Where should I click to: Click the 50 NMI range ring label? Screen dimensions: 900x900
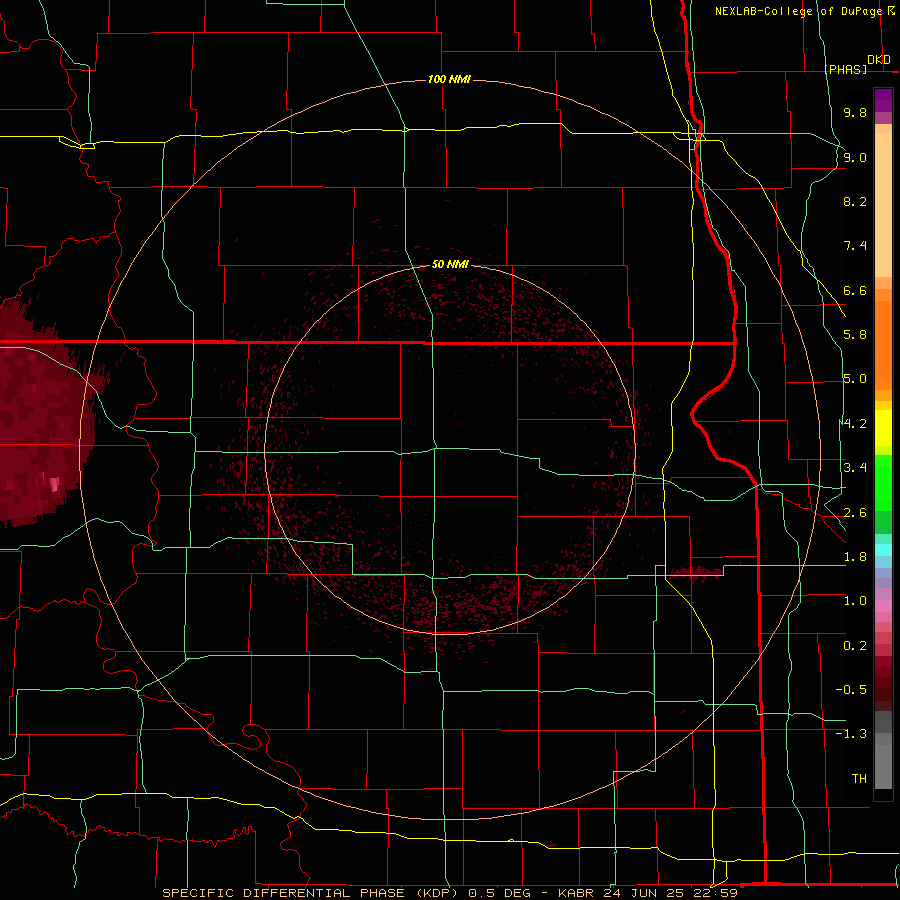[450, 264]
